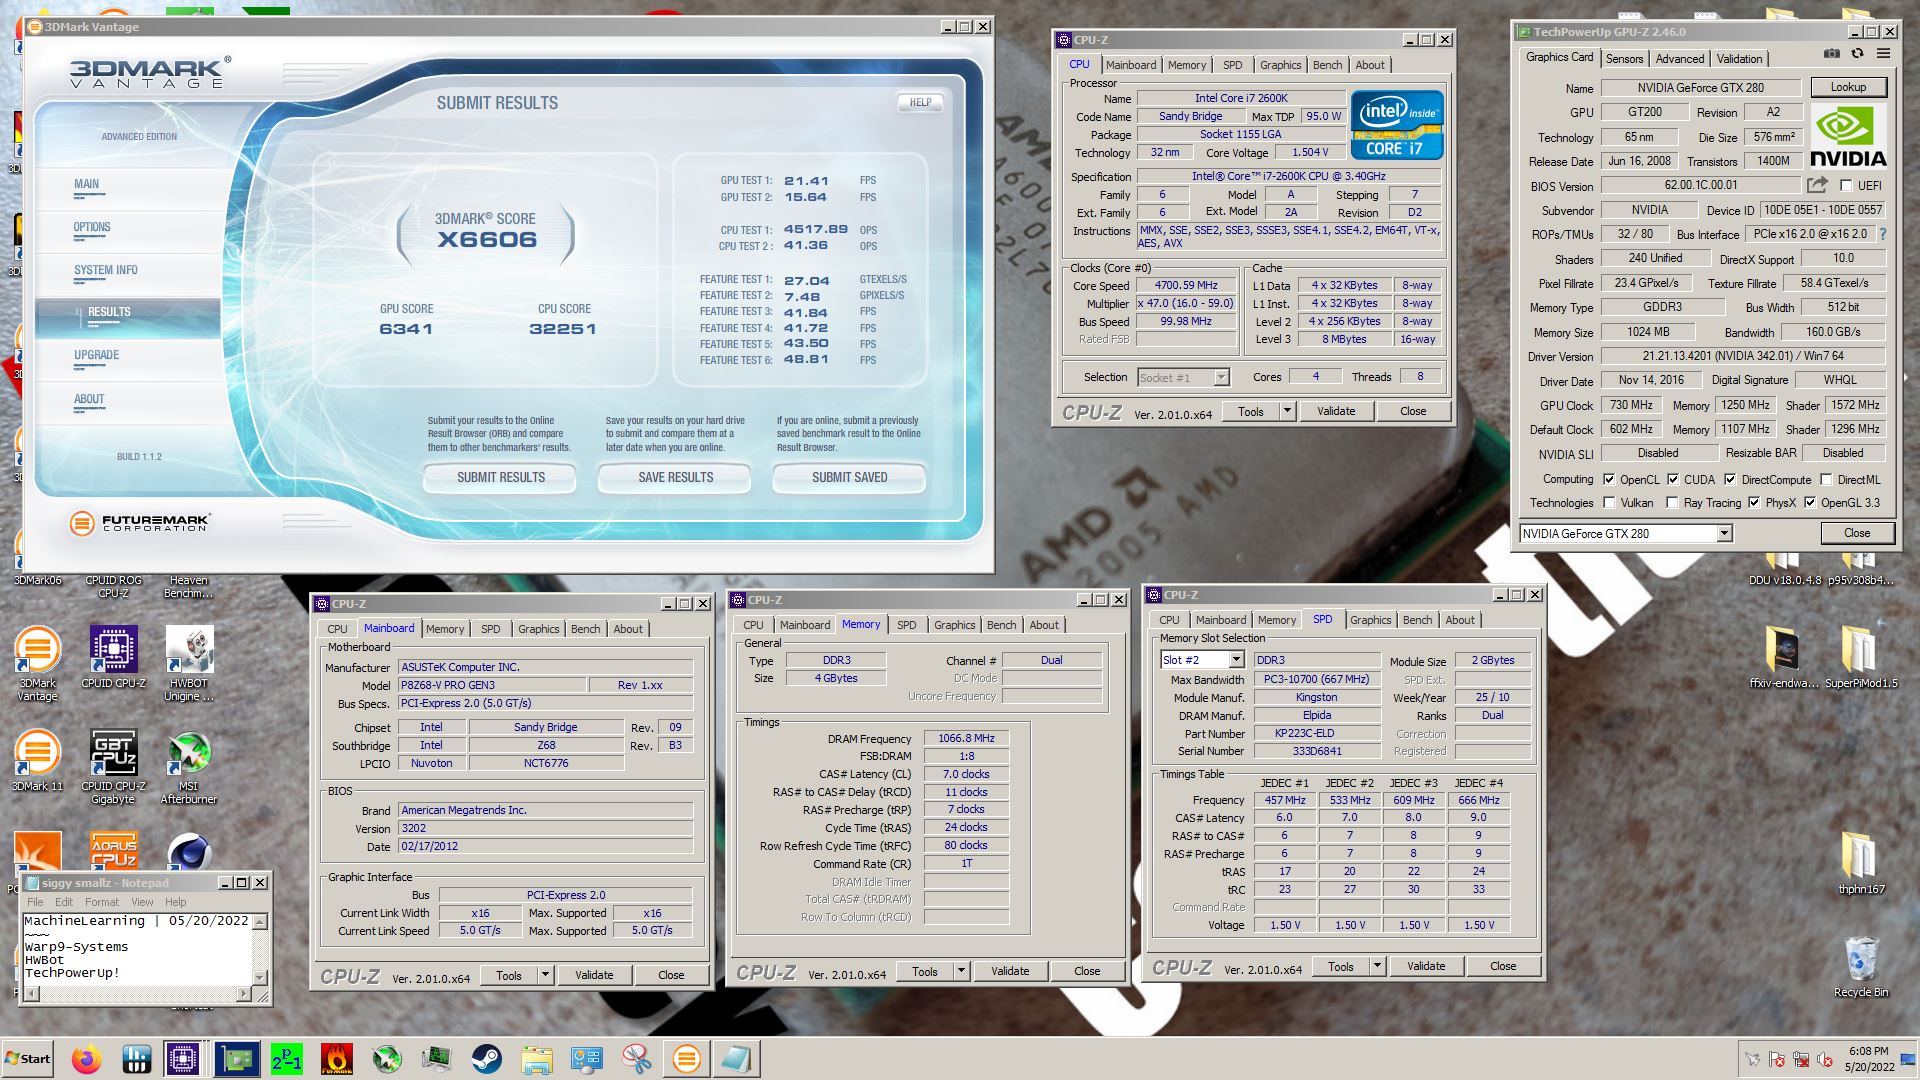Viewport: 1920px width, 1080px height.
Task: Open the CPUID CPU-Z desktop shortcut
Action: [113, 657]
